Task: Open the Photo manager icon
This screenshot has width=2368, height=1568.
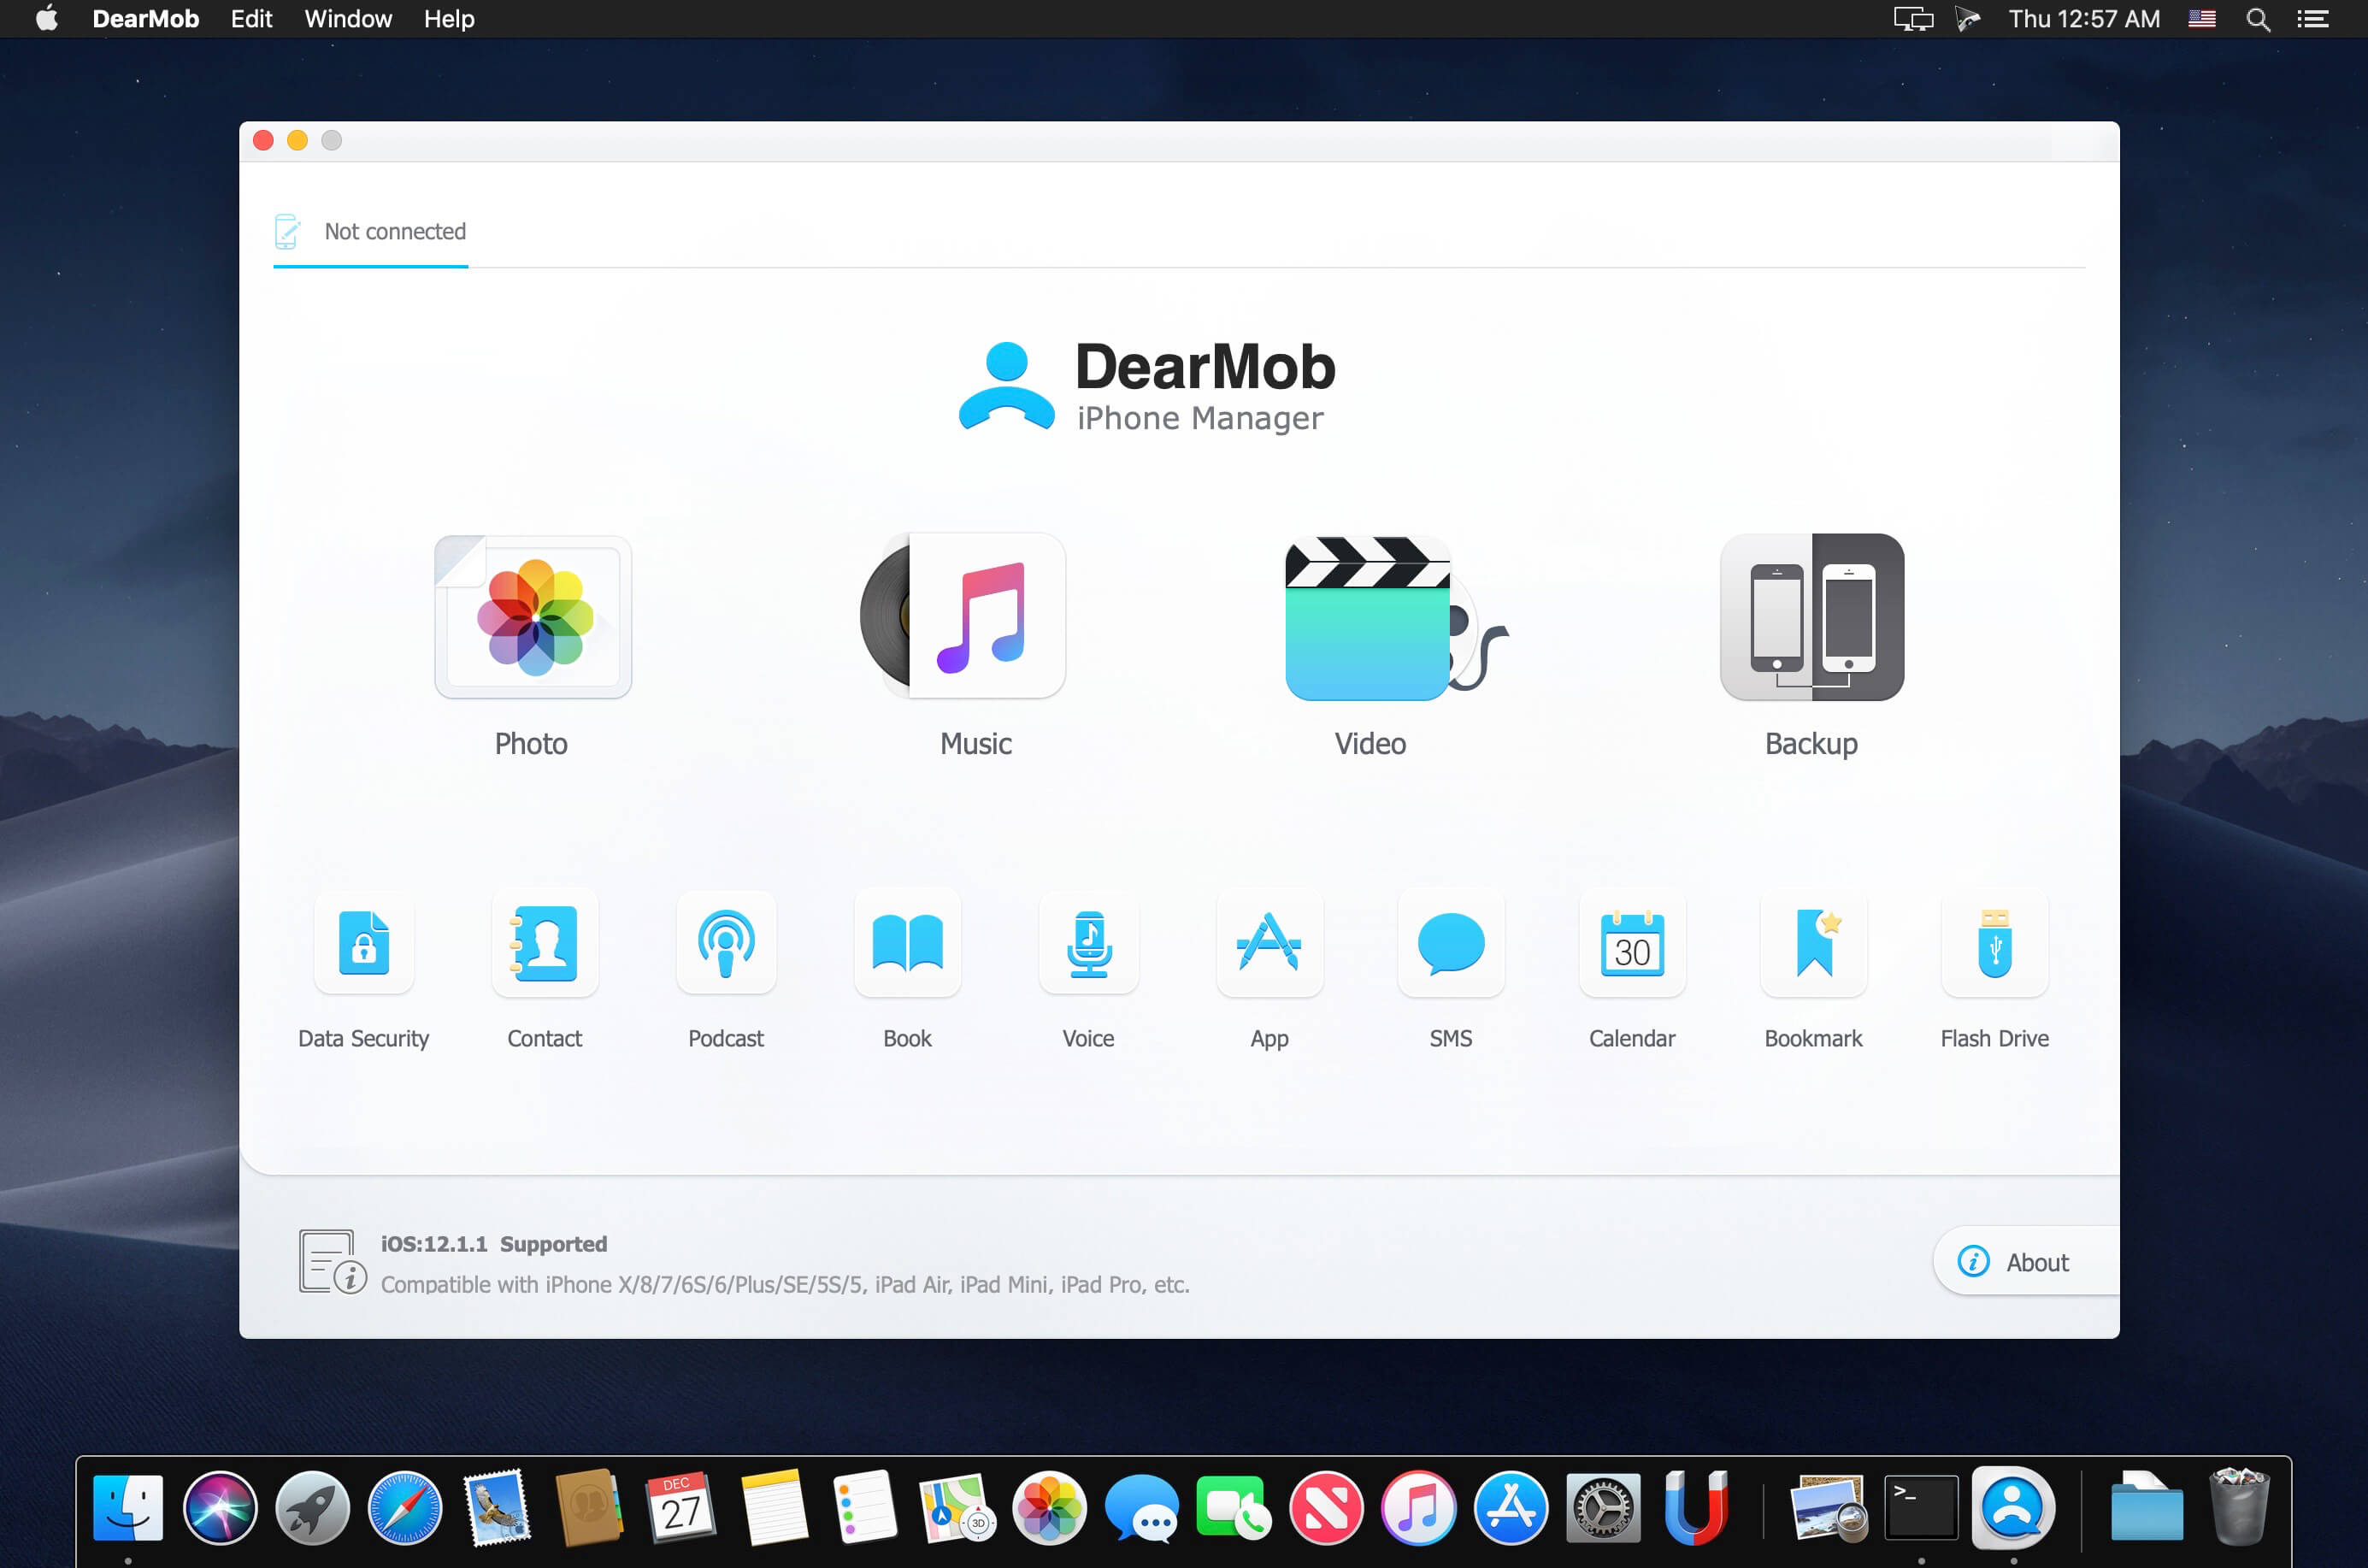Action: pyautogui.click(x=533, y=617)
